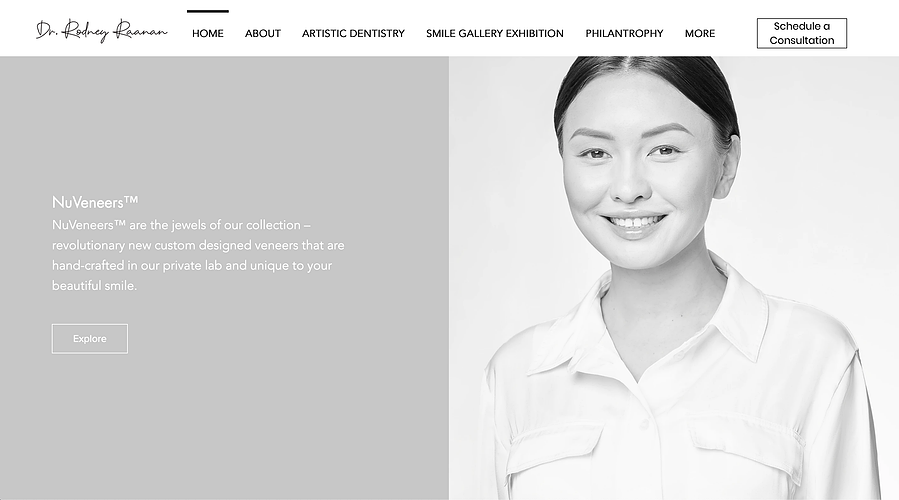
Task: Click the black active indicator above HOME
Action: pyautogui.click(x=208, y=11)
